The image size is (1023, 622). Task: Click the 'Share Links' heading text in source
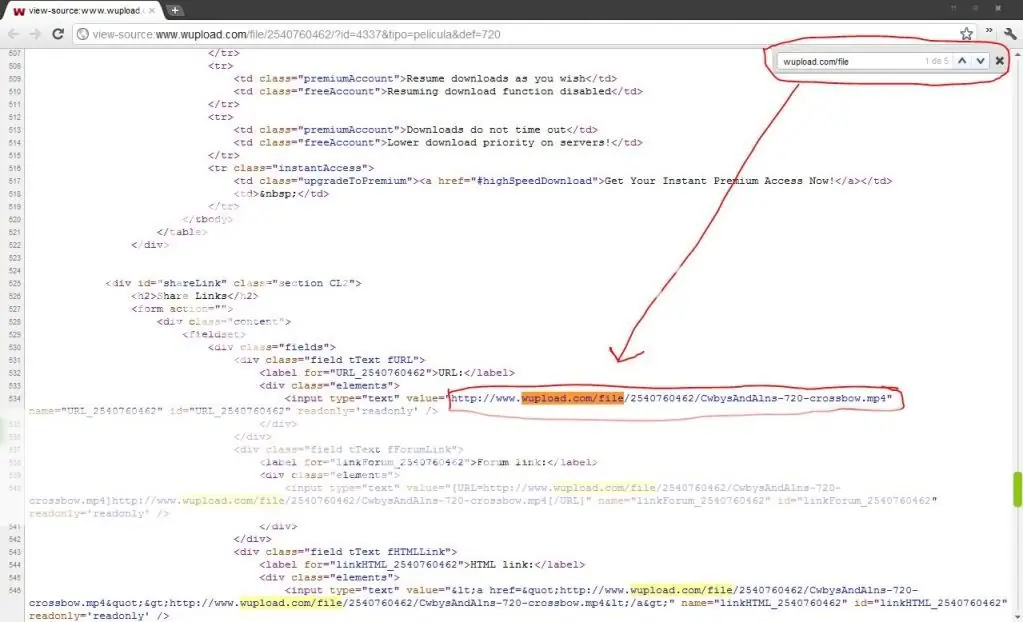(x=191, y=296)
